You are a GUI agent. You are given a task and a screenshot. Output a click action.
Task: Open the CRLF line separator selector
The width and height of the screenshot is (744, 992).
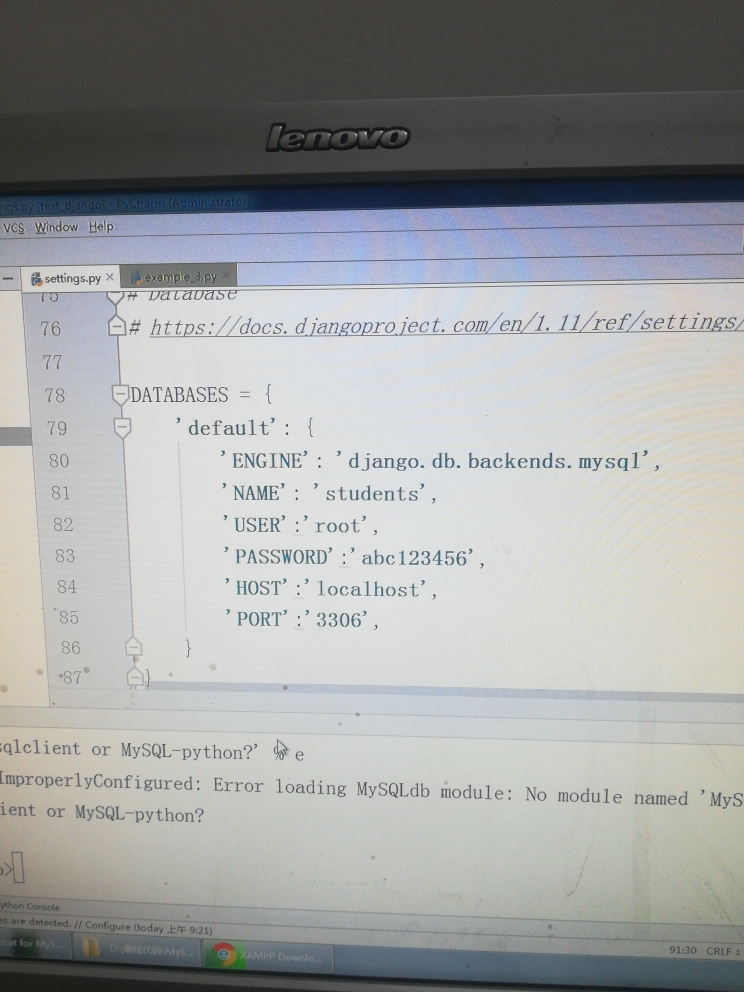tap(721, 951)
